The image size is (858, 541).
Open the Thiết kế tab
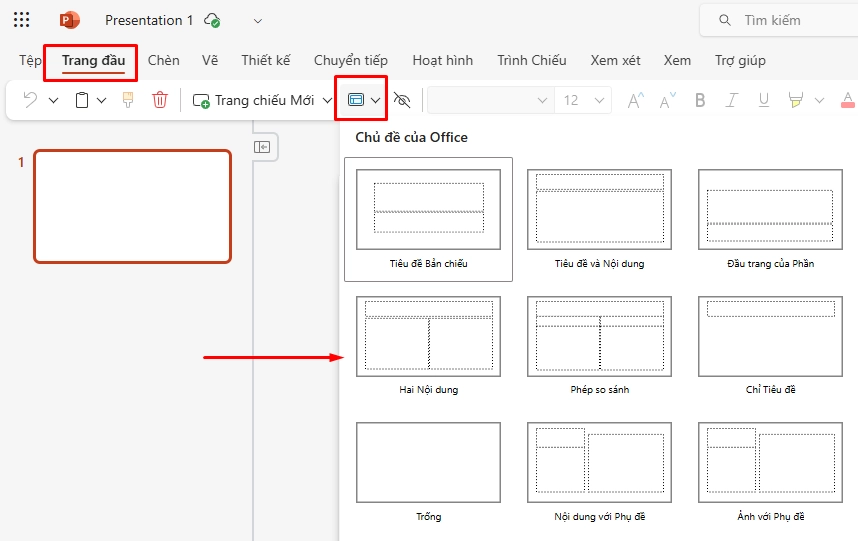(x=266, y=60)
